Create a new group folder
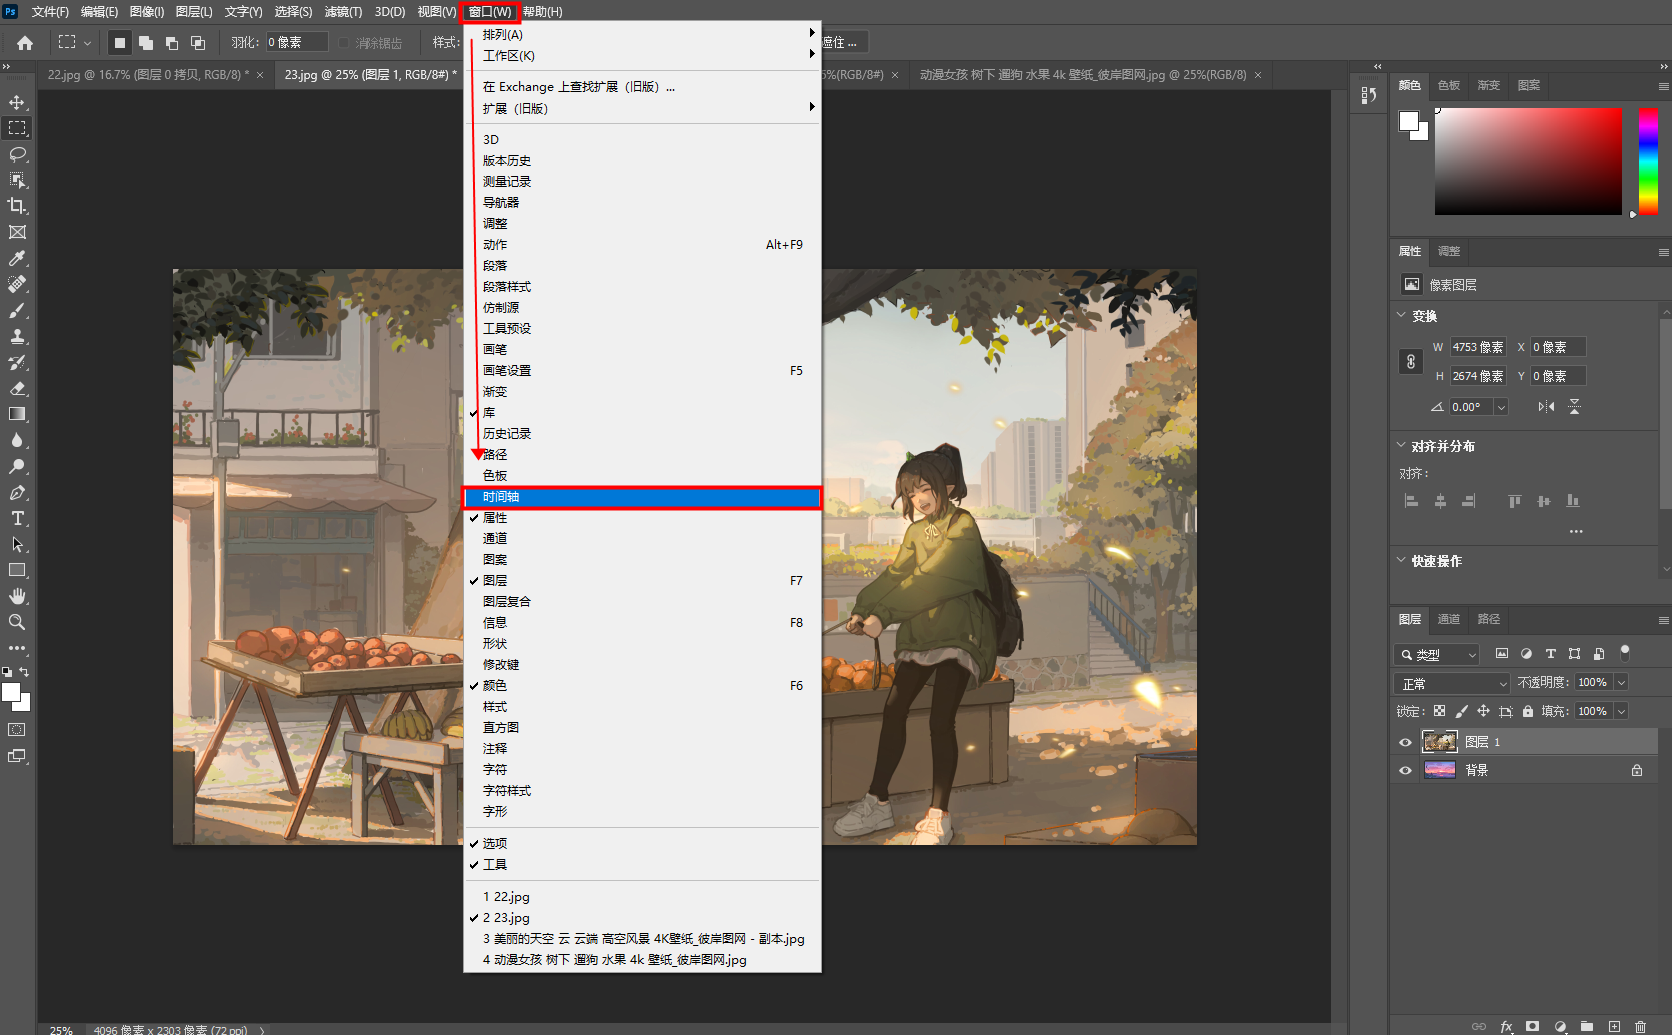1672x1035 pixels. click(1587, 1027)
